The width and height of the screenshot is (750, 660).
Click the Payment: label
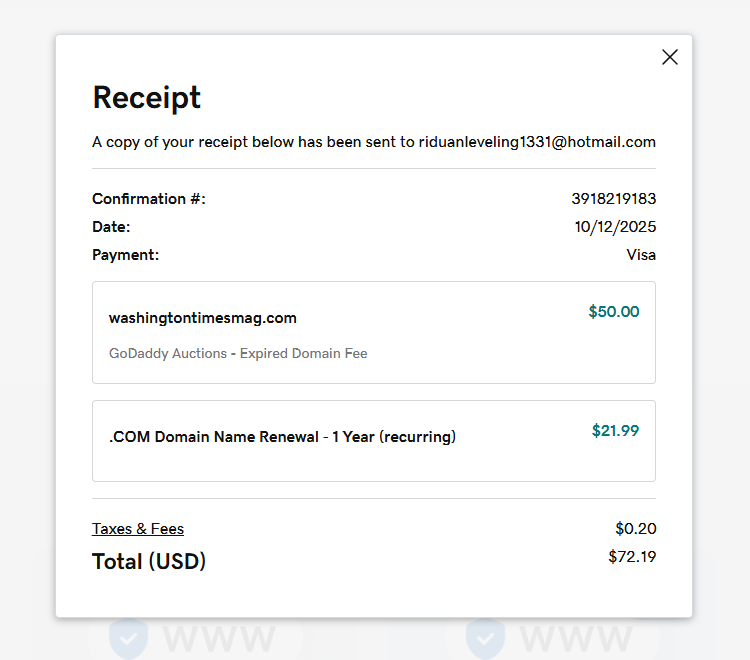[126, 255]
